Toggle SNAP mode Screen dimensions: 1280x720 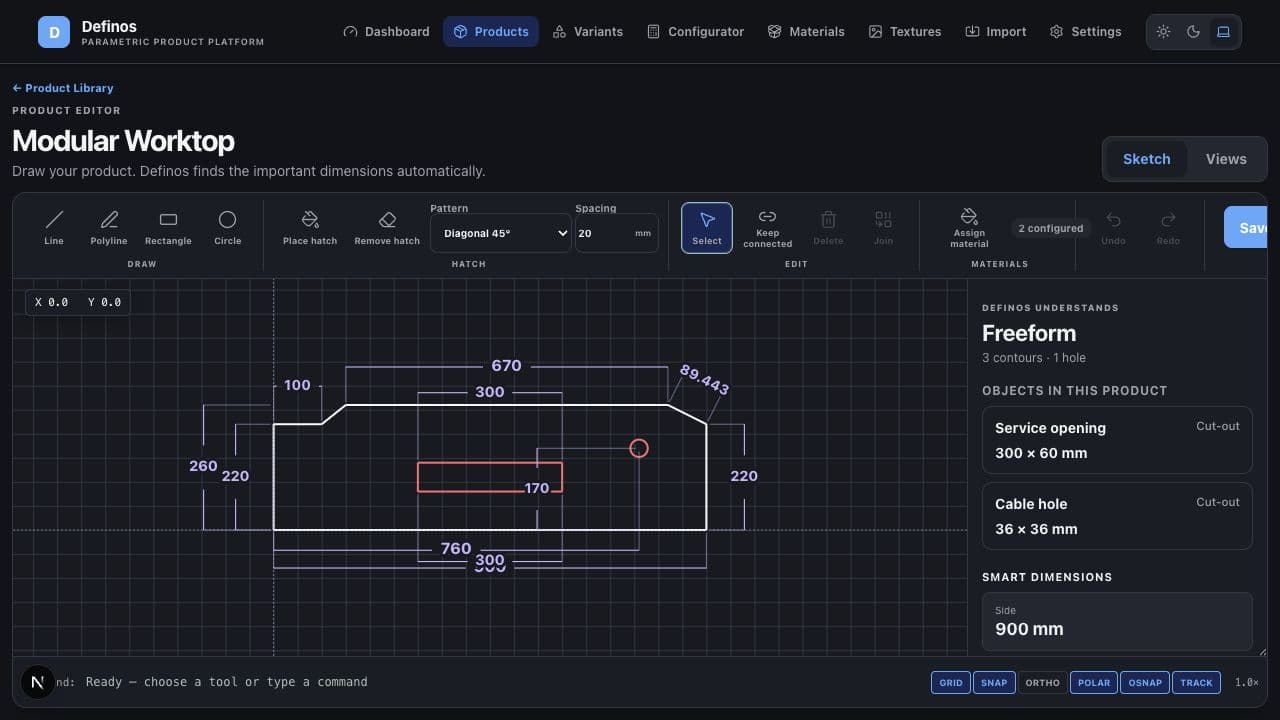pos(994,682)
